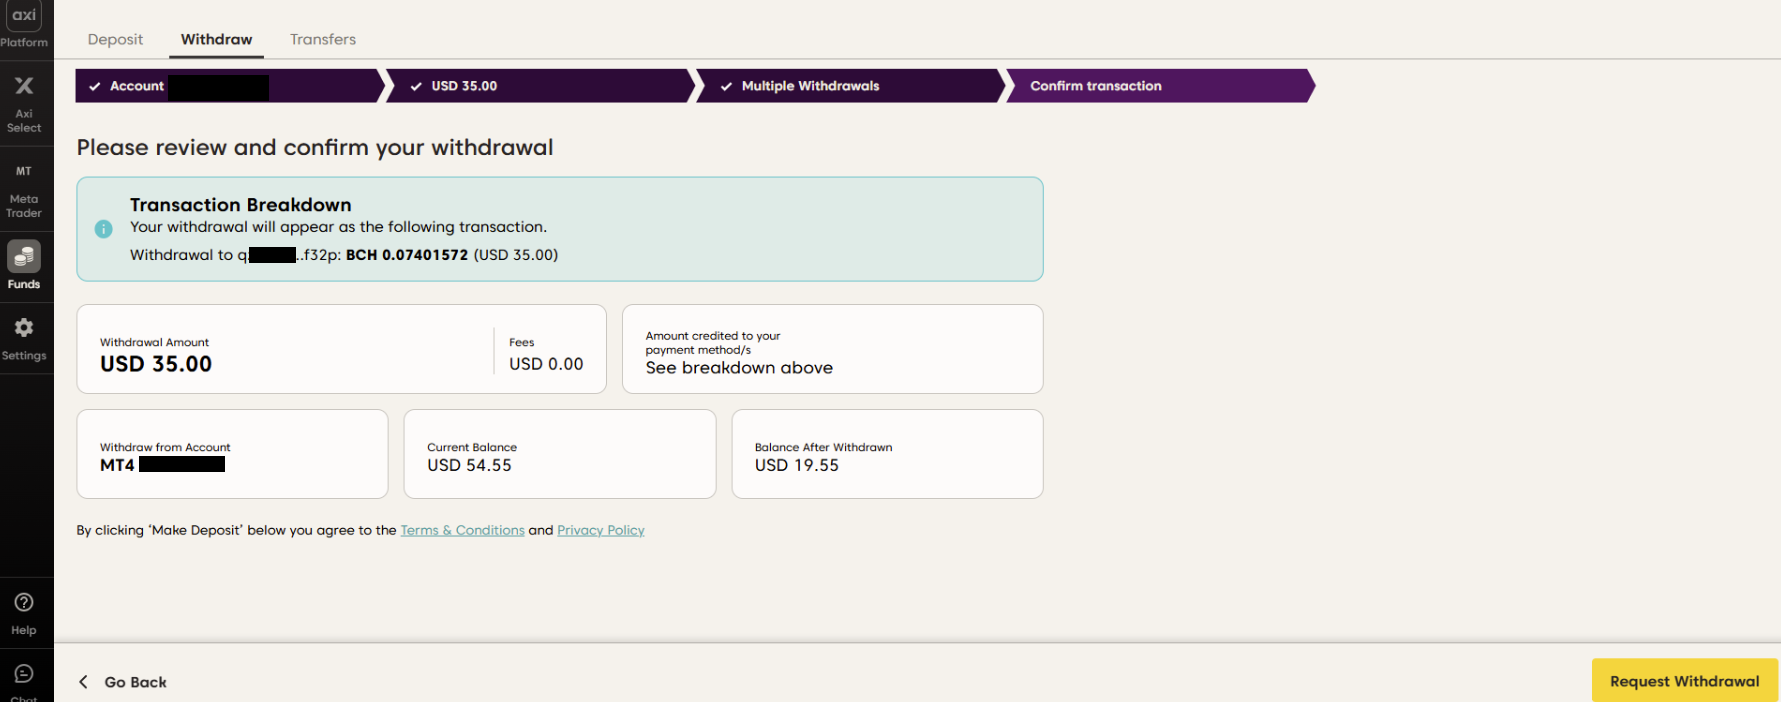Switch to the Deposit tab
Image resolution: width=1781 pixels, height=702 pixels.
115,40
